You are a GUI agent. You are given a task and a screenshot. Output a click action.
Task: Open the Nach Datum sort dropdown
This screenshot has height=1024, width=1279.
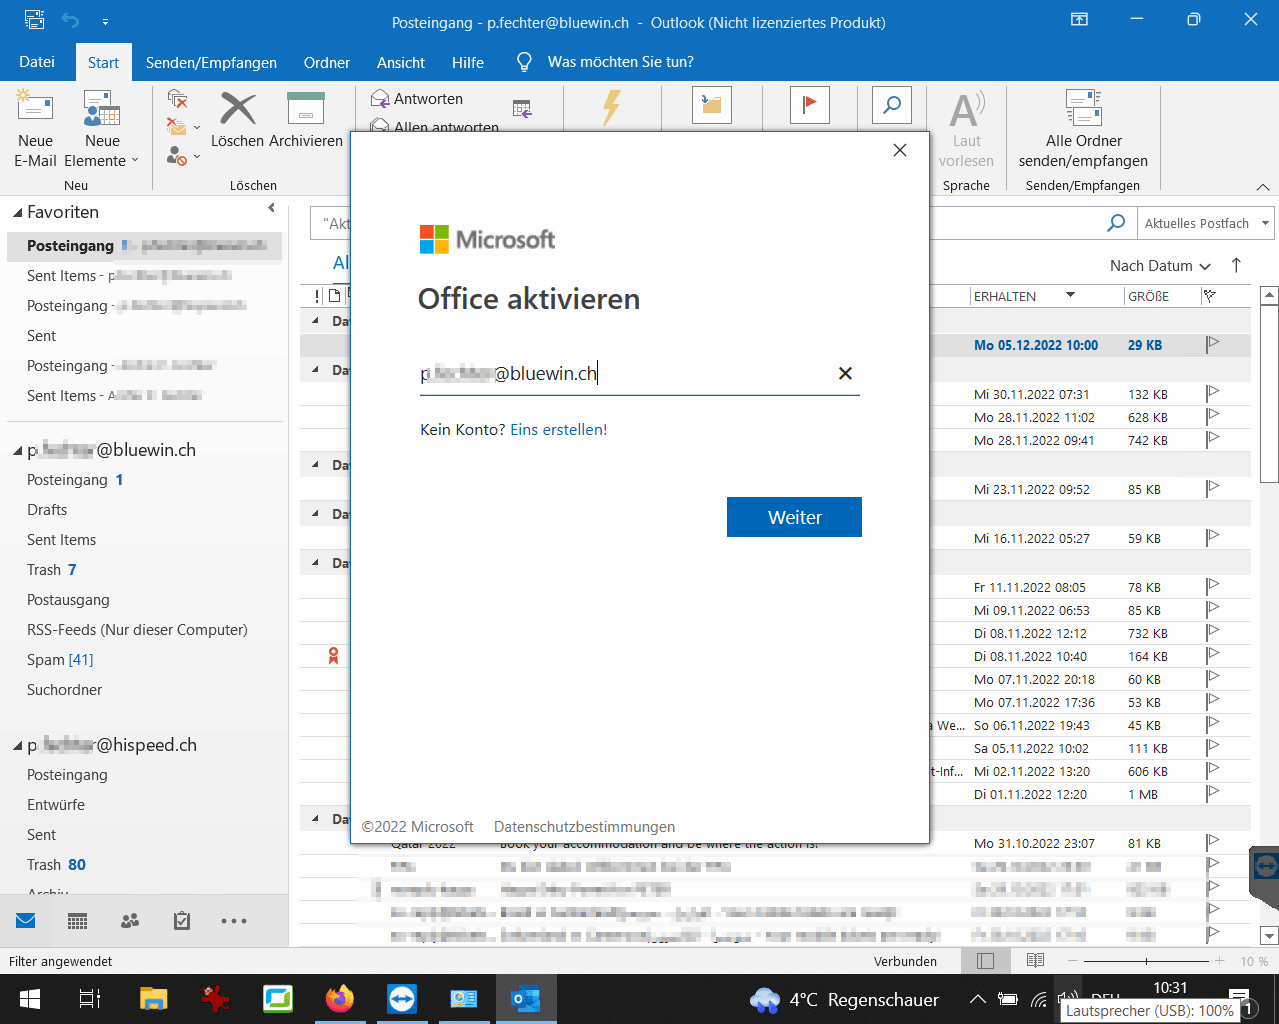[x=1160, y=265]
